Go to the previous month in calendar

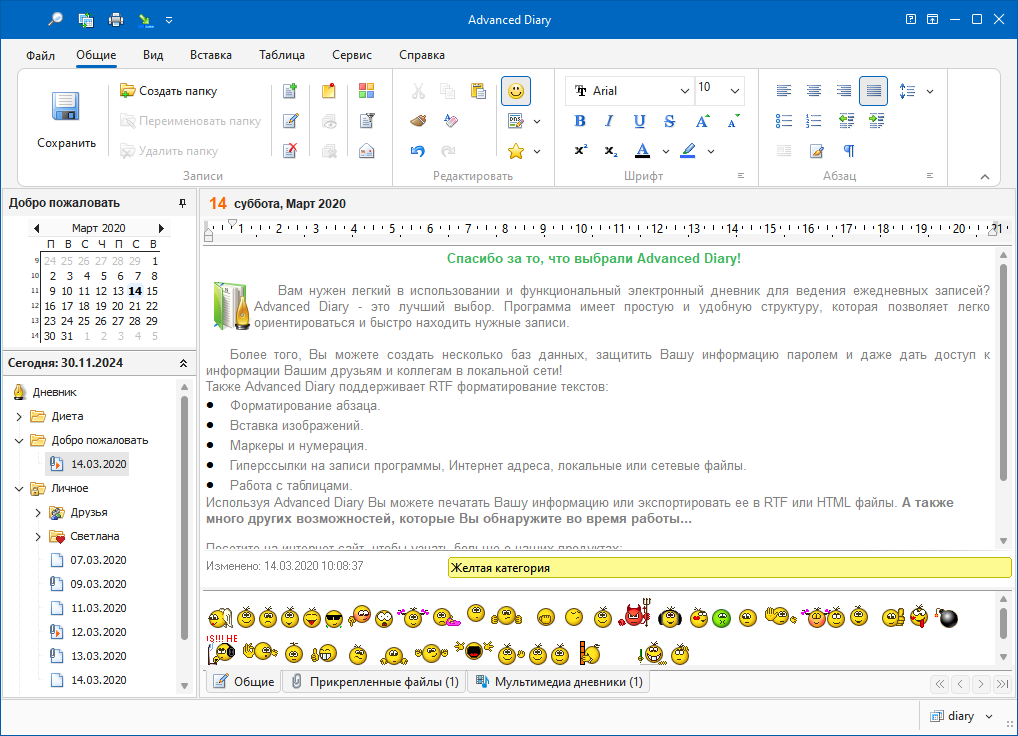click(x=36, y=228)
